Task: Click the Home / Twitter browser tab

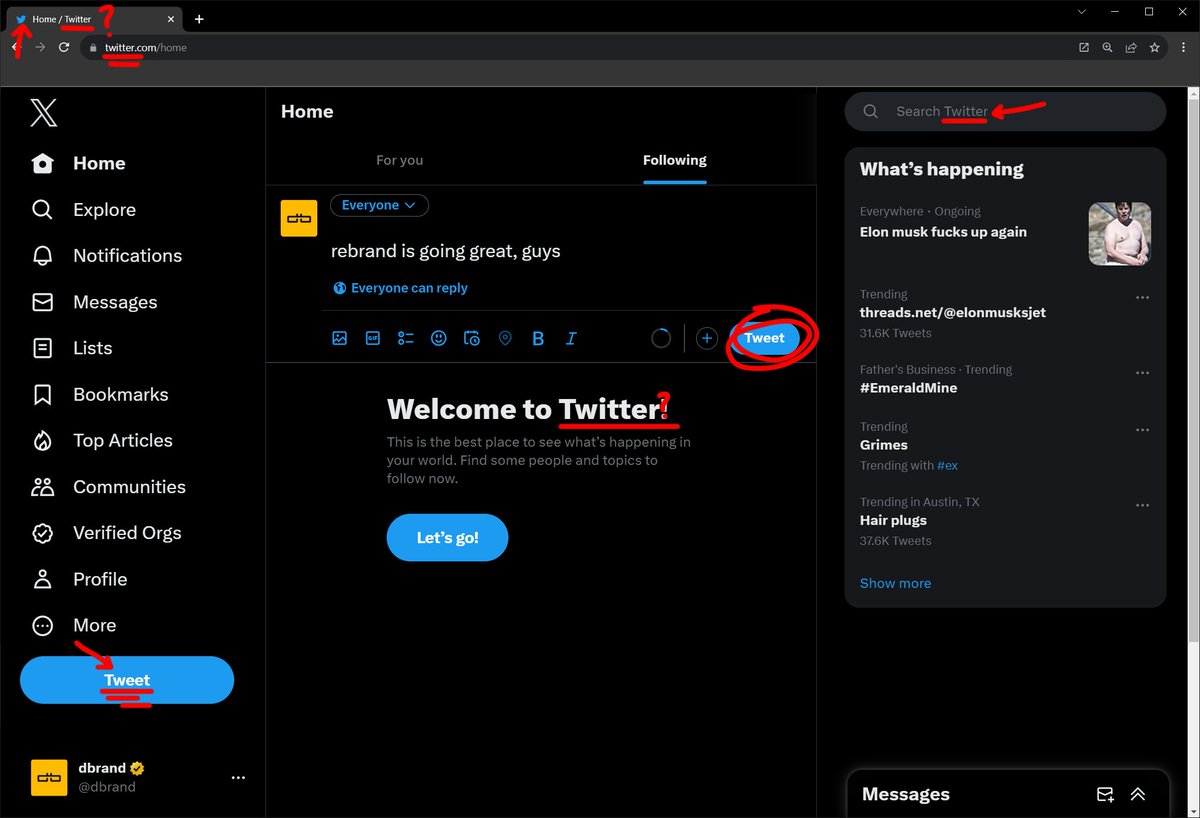Action: 96,19
